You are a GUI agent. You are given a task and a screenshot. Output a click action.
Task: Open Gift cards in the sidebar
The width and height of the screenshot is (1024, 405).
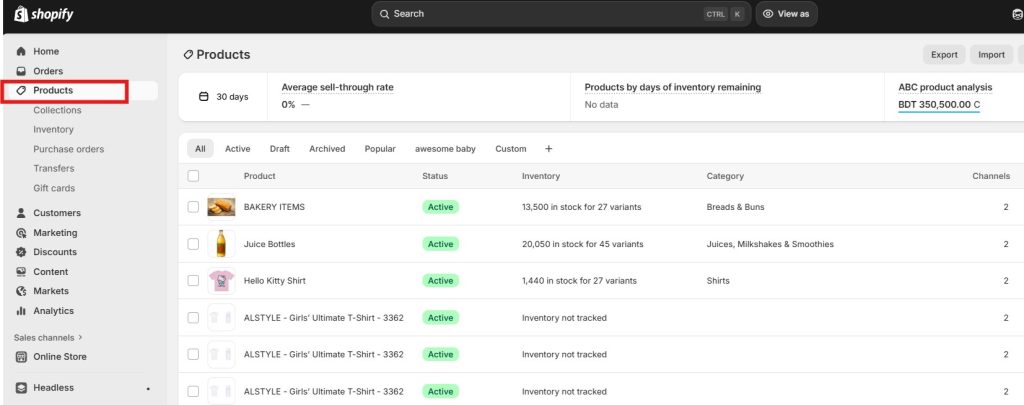[x=54, y=188]
